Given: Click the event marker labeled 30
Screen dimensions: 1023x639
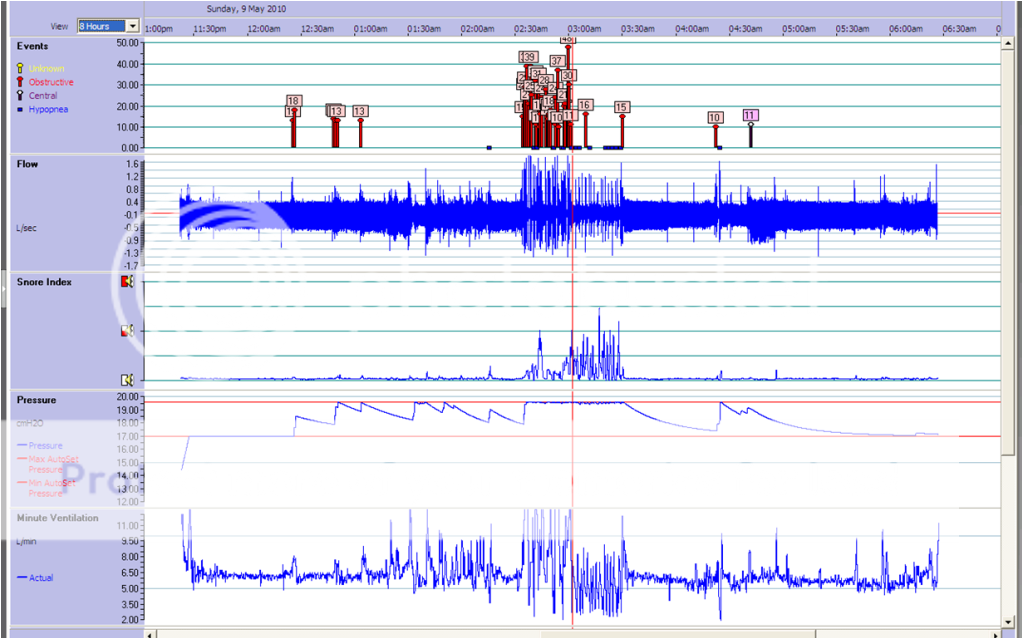Looking at the screenshot, I should (568, 76).
